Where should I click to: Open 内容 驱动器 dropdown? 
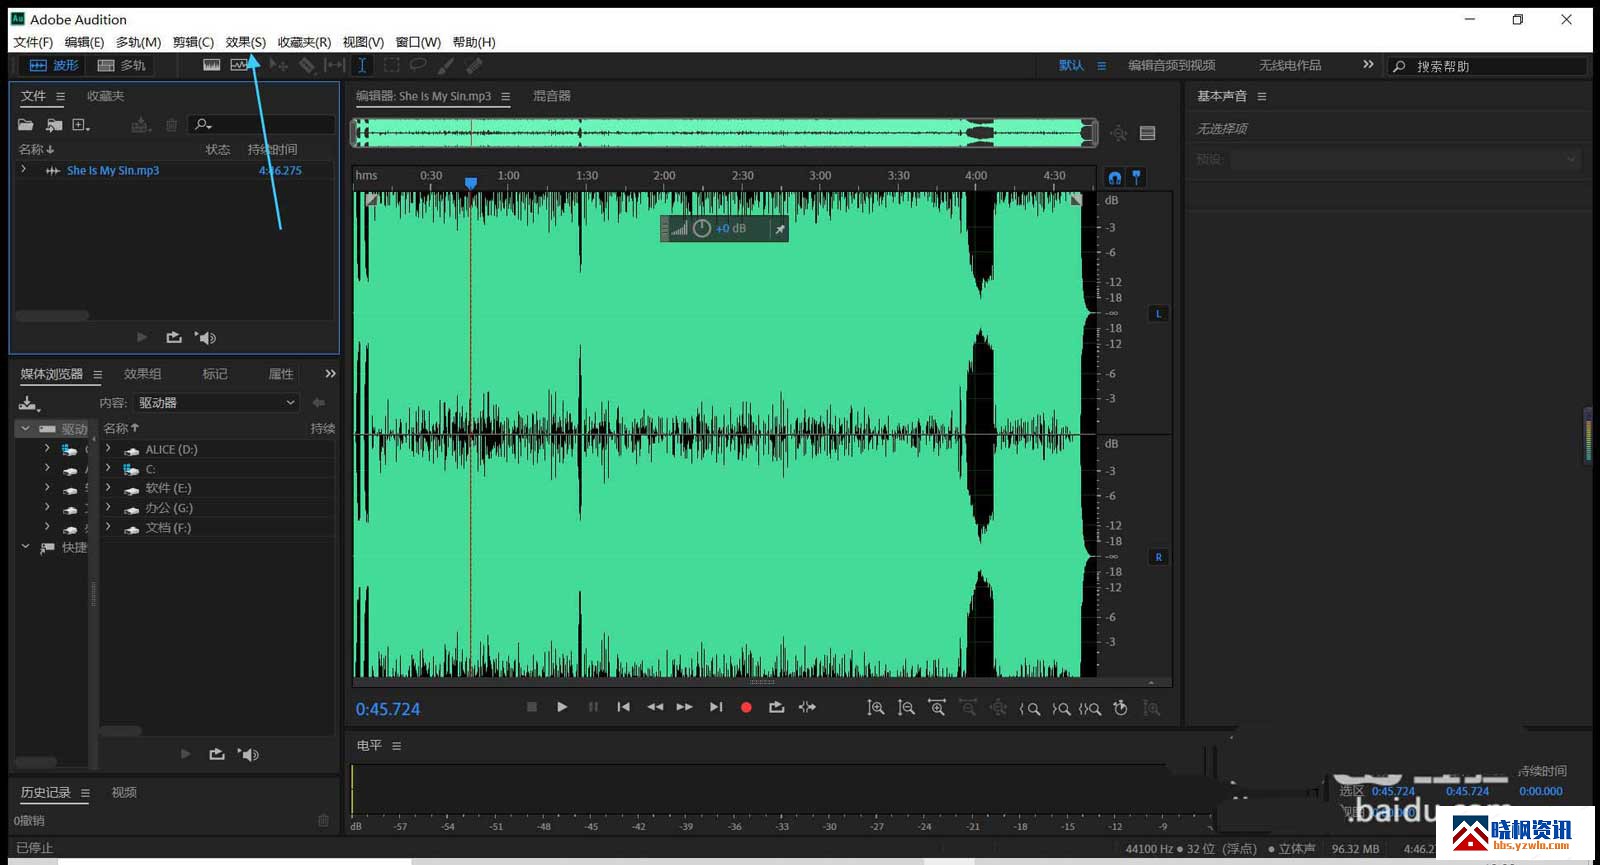pyautogui.click(x=217, y=402)
